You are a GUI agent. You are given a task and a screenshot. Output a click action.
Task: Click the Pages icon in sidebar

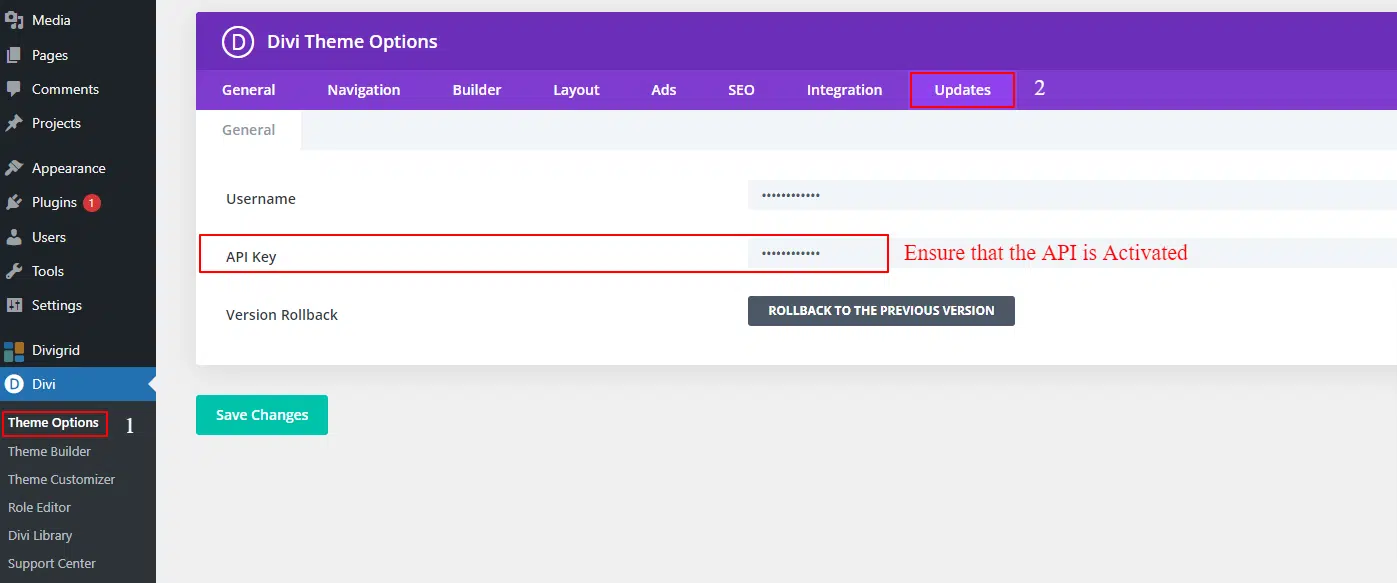coord(14,55)
